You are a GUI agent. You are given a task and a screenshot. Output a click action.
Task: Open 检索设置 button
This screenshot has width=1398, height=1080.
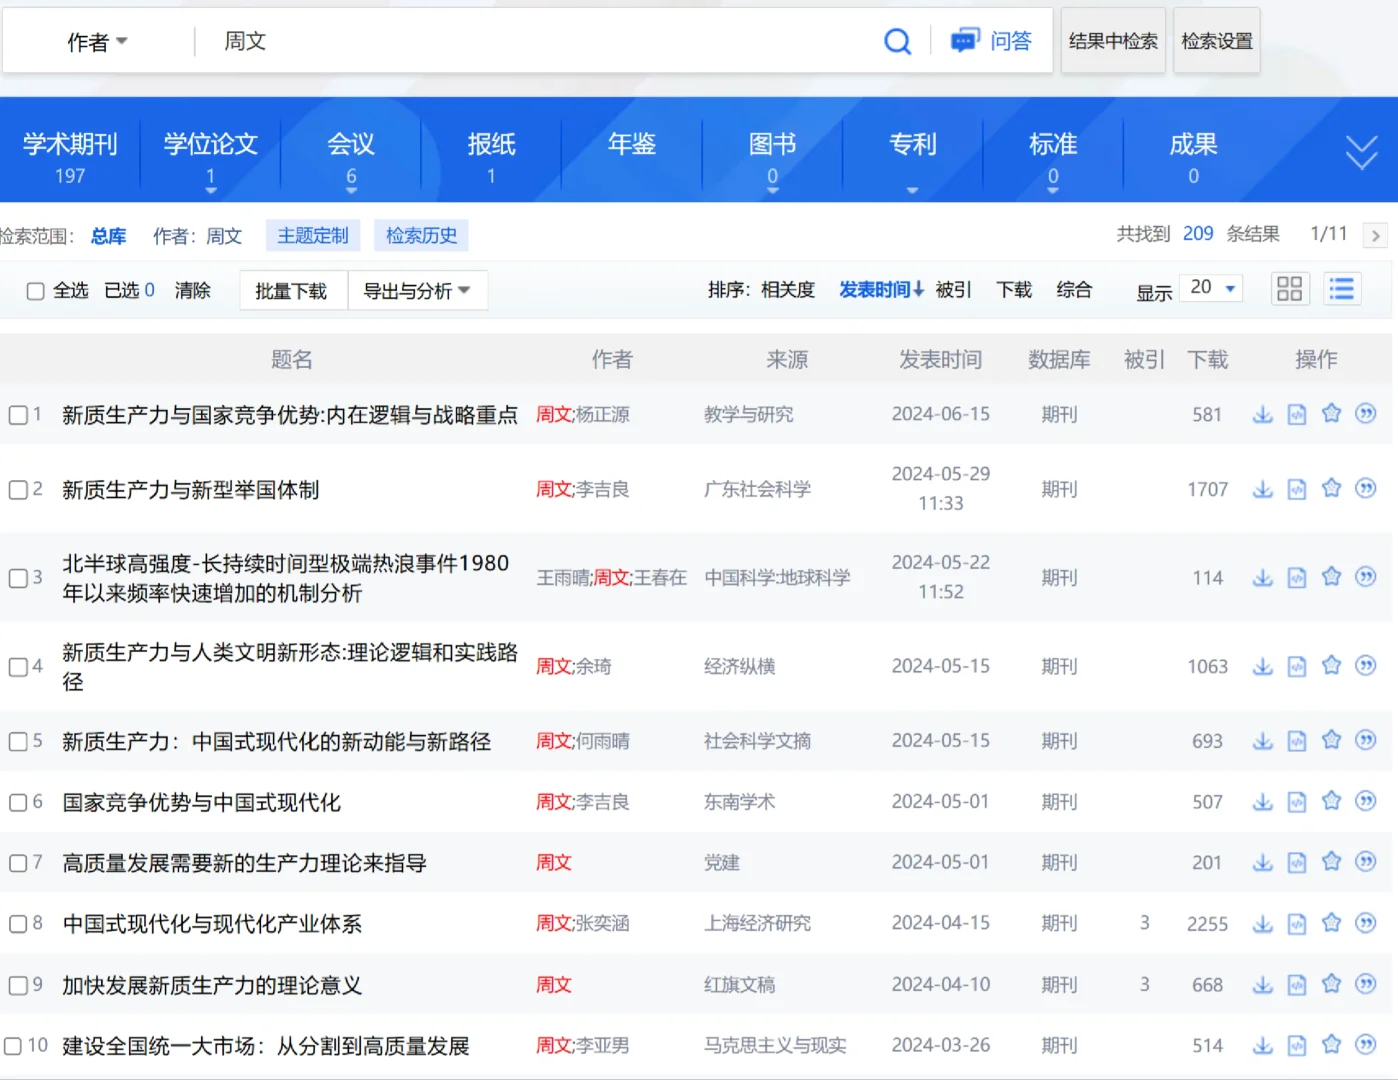1217,41
